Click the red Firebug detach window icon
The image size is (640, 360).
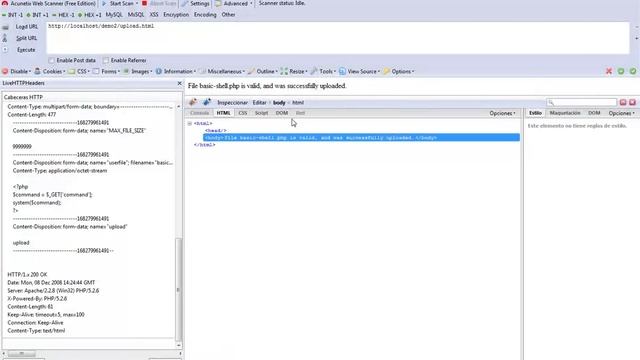(x=623, y=102)
